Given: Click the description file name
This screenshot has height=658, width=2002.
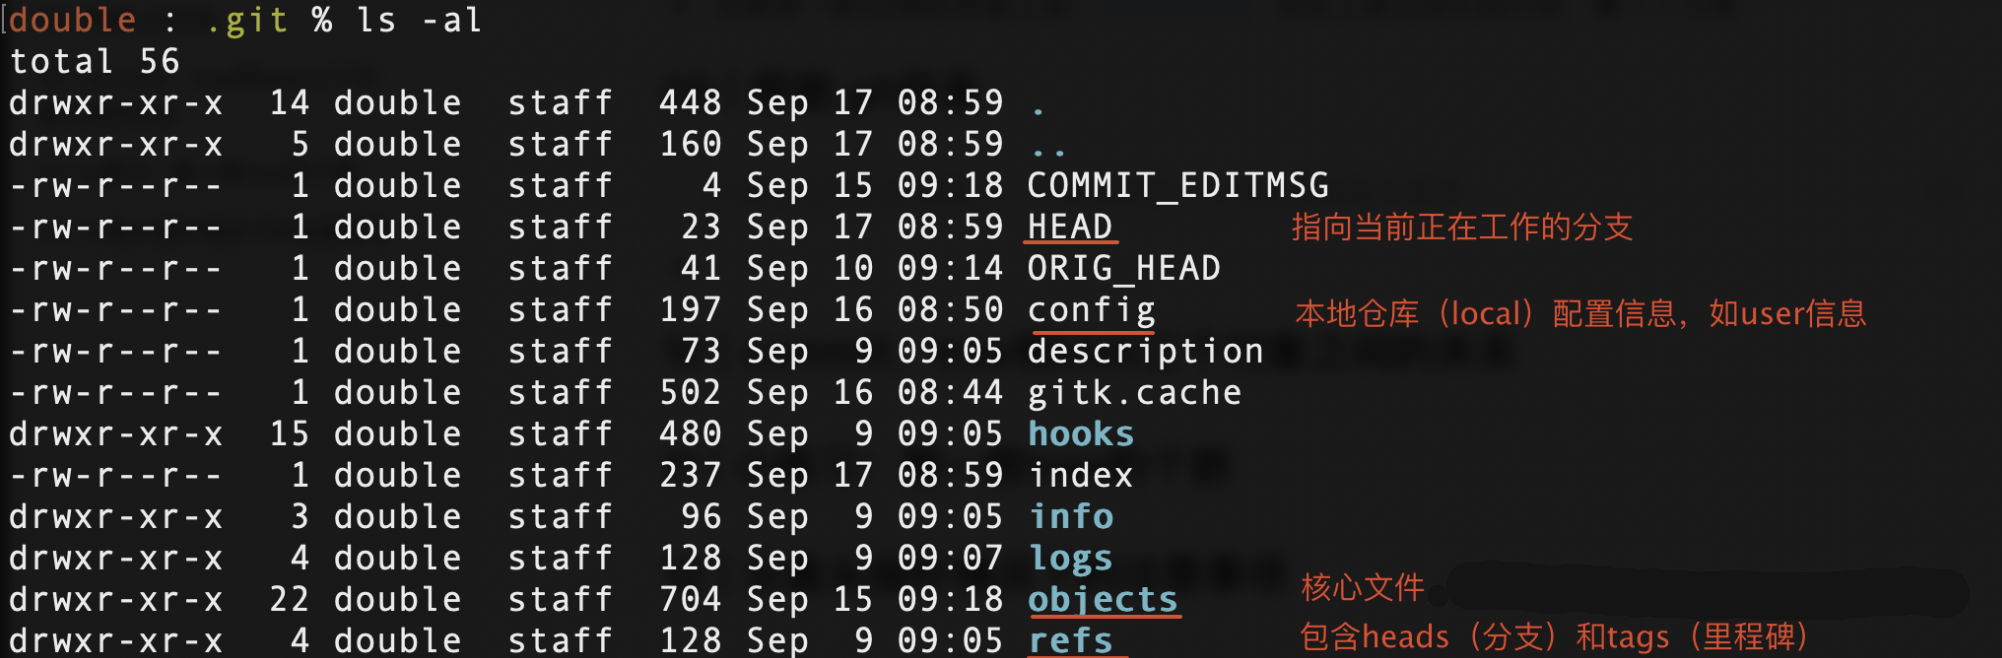Looking at the screenshot, I should (1146, 352).
